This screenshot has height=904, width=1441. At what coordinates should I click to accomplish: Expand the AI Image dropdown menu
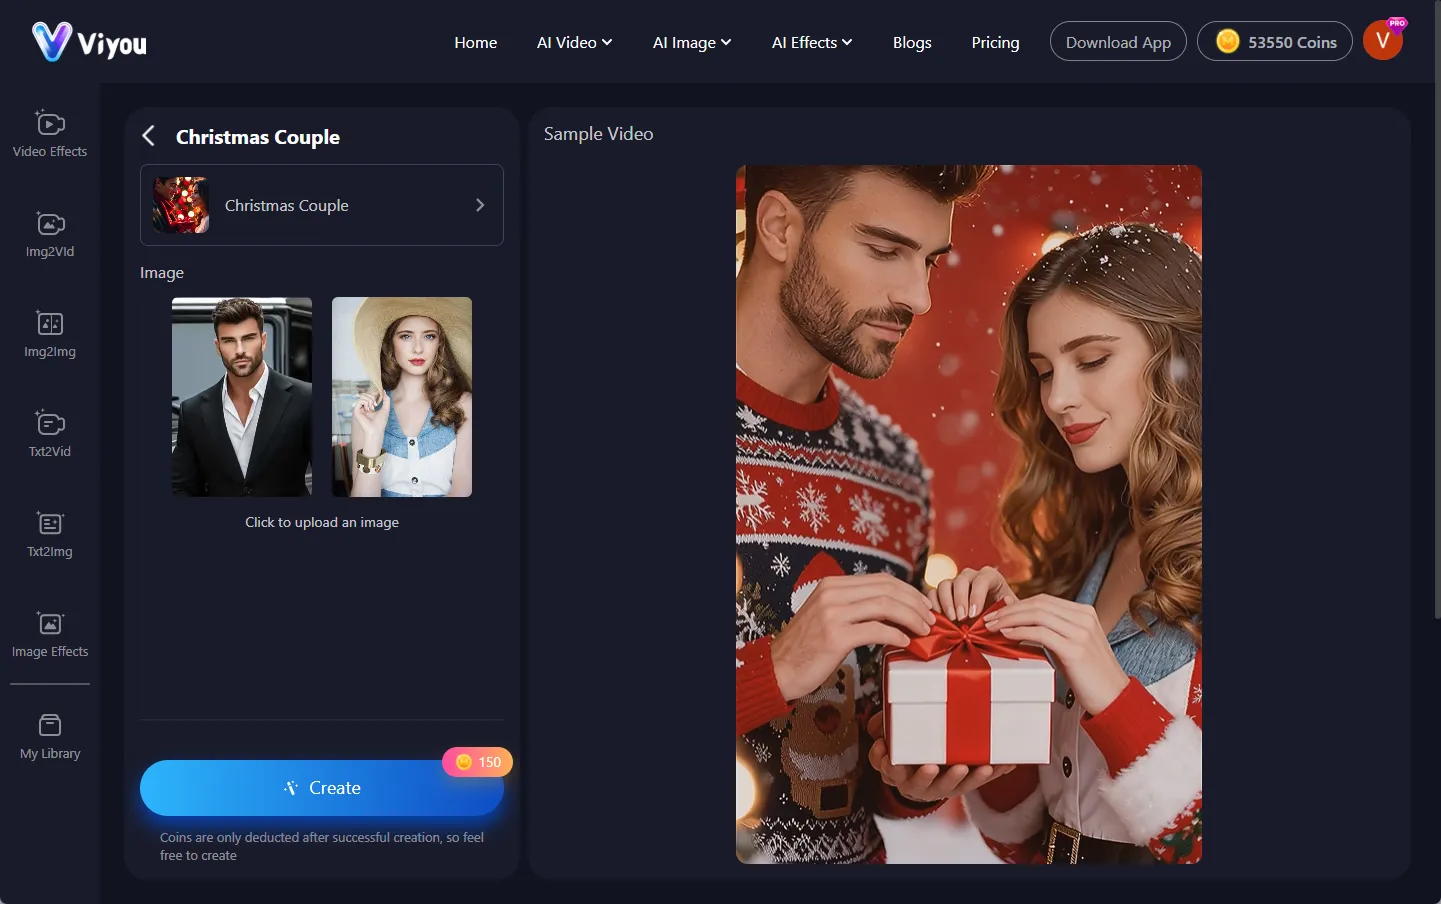click(x=691, y=42)
